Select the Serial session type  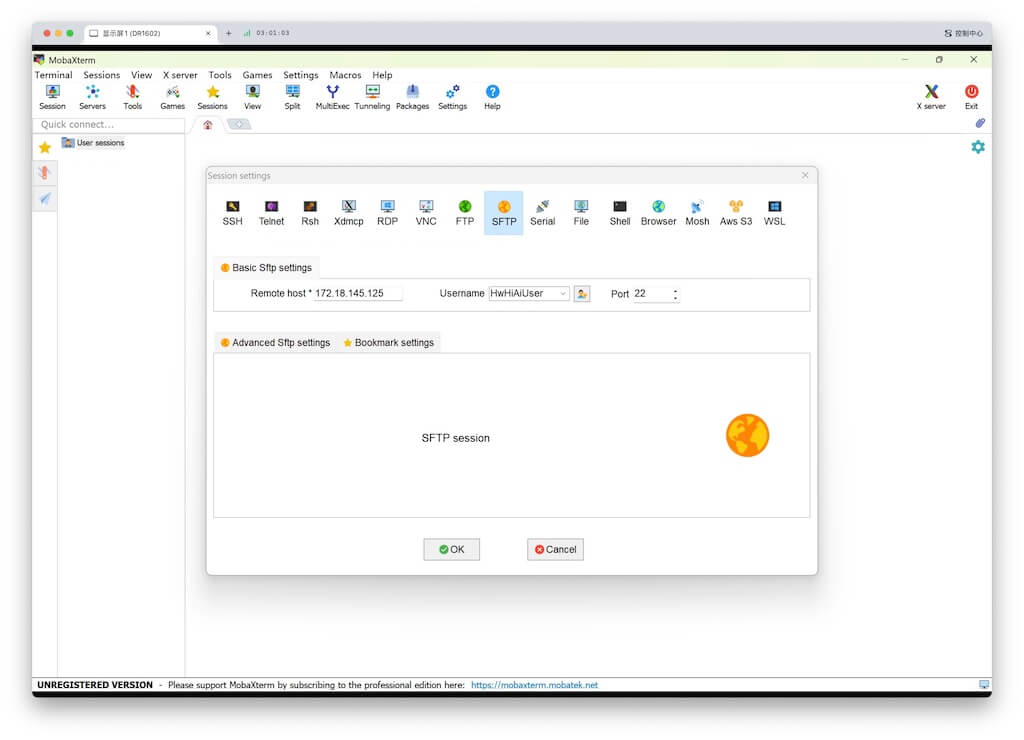542,212
